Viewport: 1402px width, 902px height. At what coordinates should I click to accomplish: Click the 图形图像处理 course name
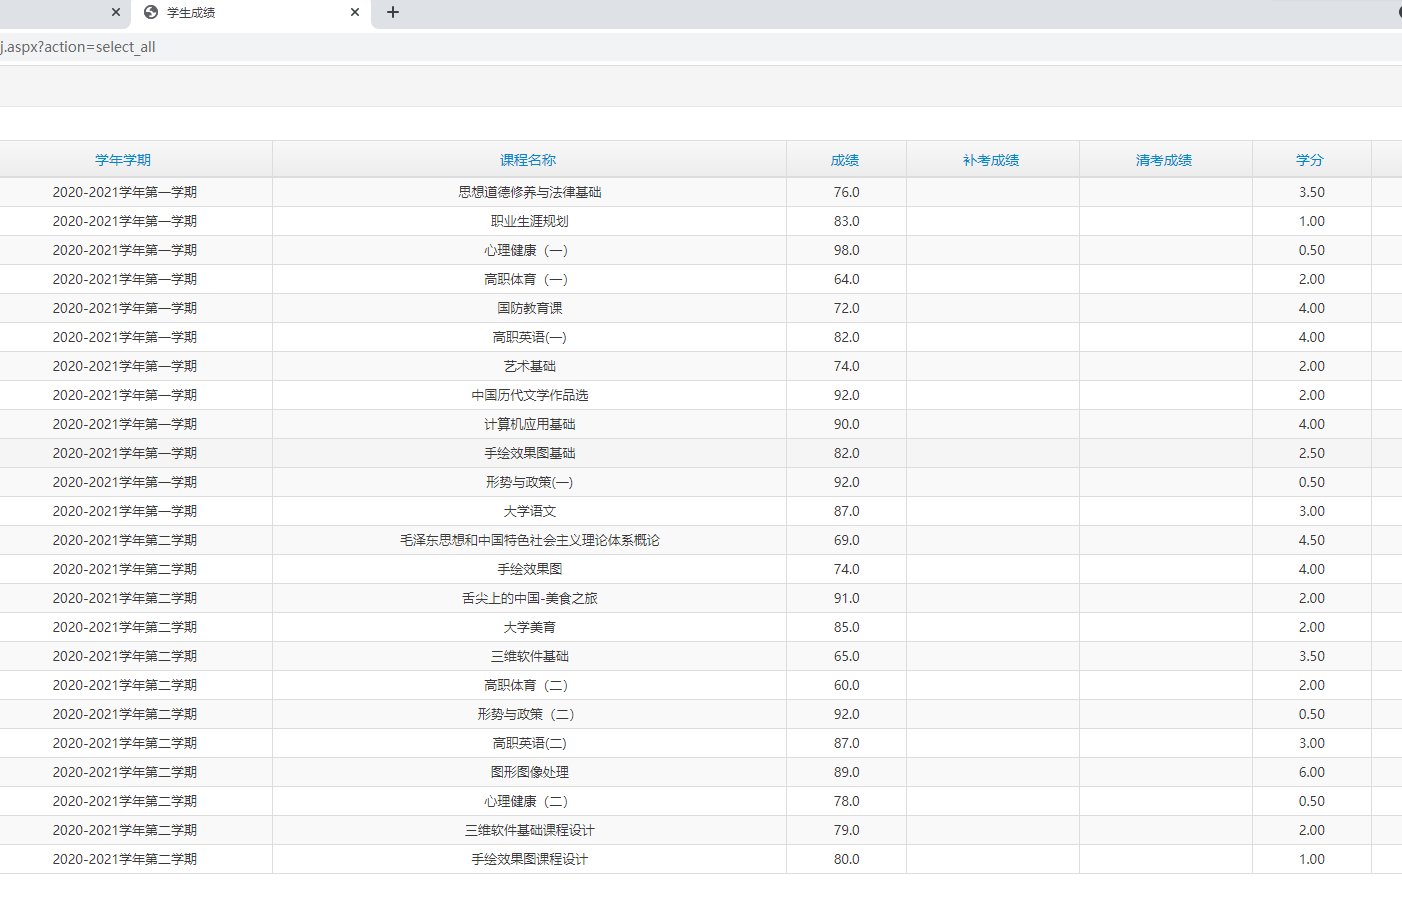pyautogui.click(x=529, y=772)
